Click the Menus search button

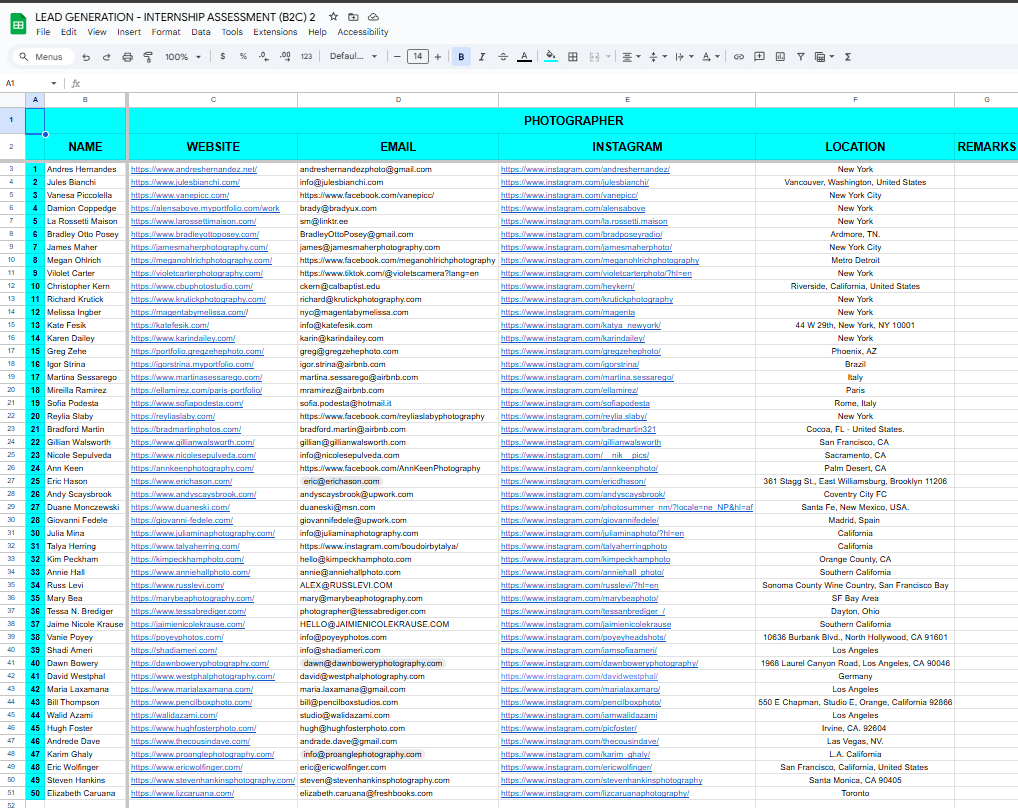tap(43, 57)
